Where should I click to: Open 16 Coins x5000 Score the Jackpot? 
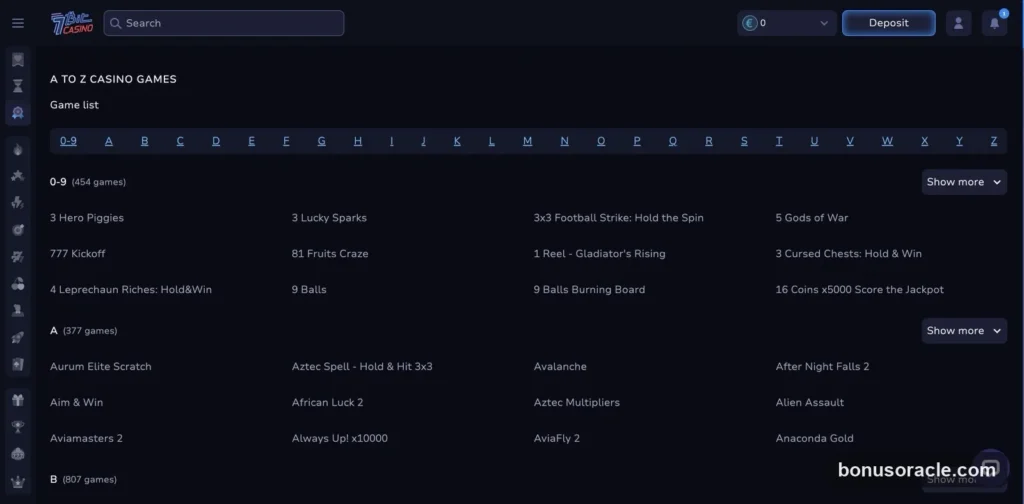[x=859, y=290]
